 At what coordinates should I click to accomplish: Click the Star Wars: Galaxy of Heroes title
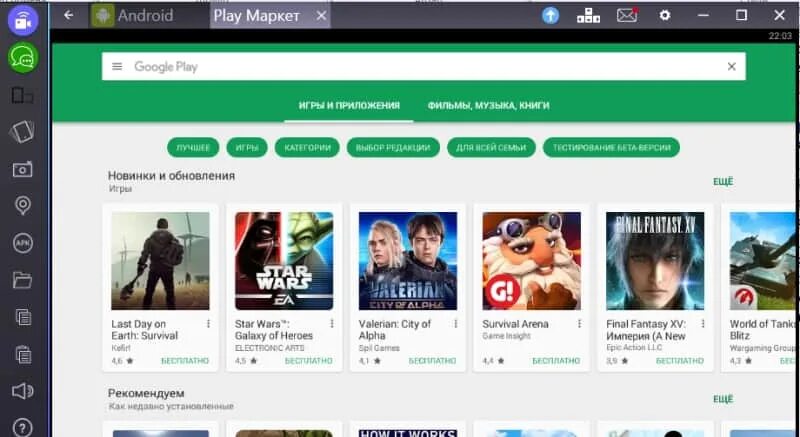273,330
